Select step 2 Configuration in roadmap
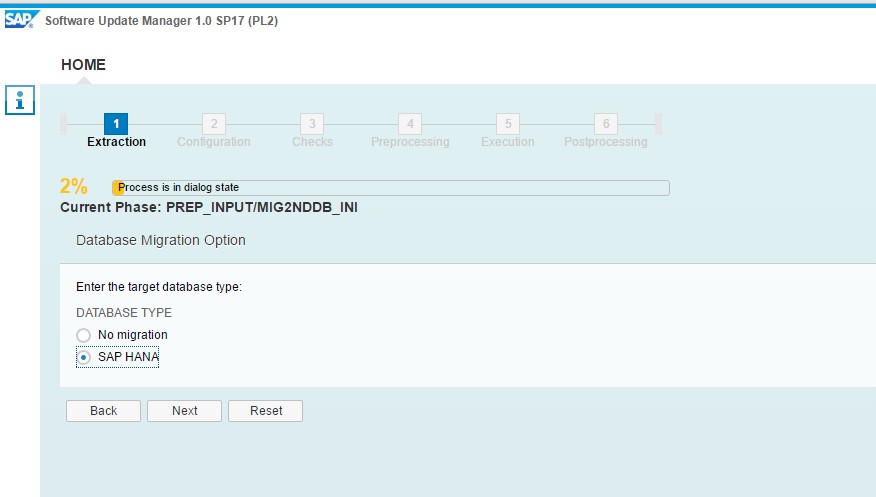Viewport: 876px width, 497px height. (214, 124)
